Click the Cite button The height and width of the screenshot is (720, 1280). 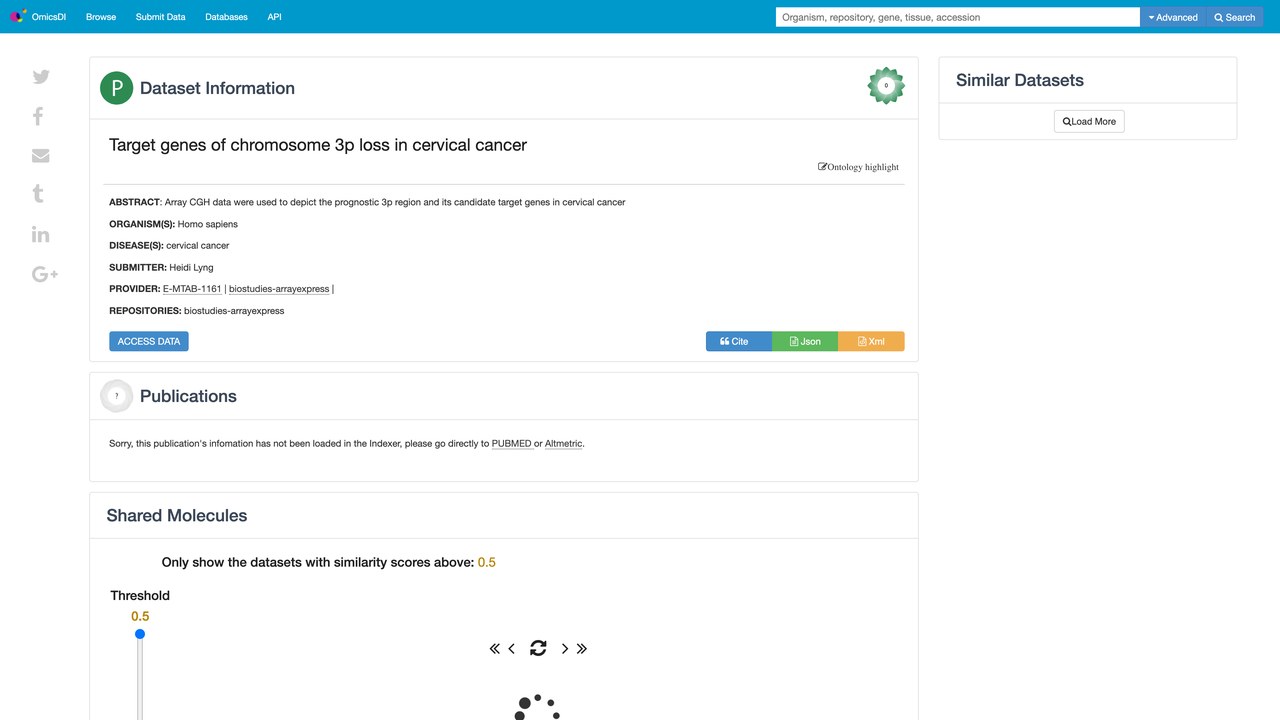tap(739, 341)
